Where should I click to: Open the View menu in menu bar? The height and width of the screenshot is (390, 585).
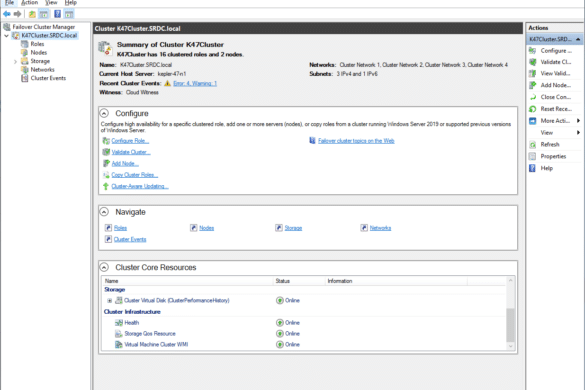pyautogui.click(x=51, y=3)
